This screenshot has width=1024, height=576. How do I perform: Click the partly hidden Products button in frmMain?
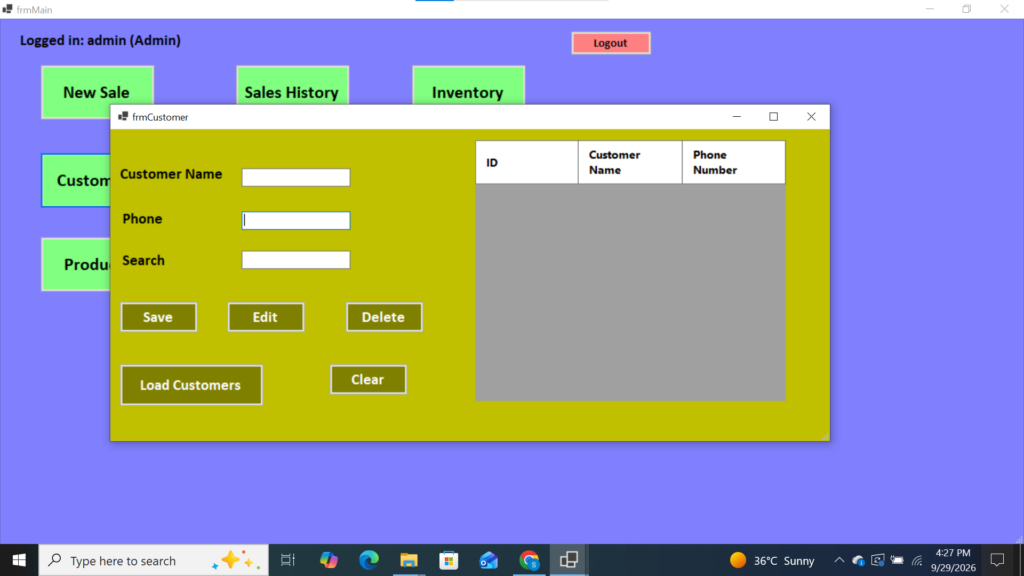pos(76,264)
